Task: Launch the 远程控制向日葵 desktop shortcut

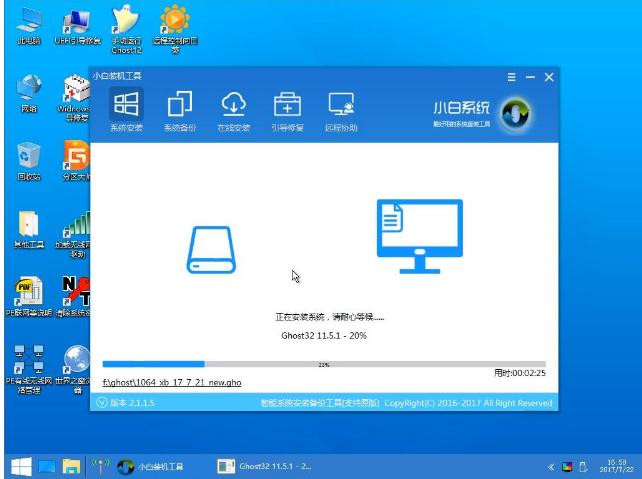Action: click(174, 20)
